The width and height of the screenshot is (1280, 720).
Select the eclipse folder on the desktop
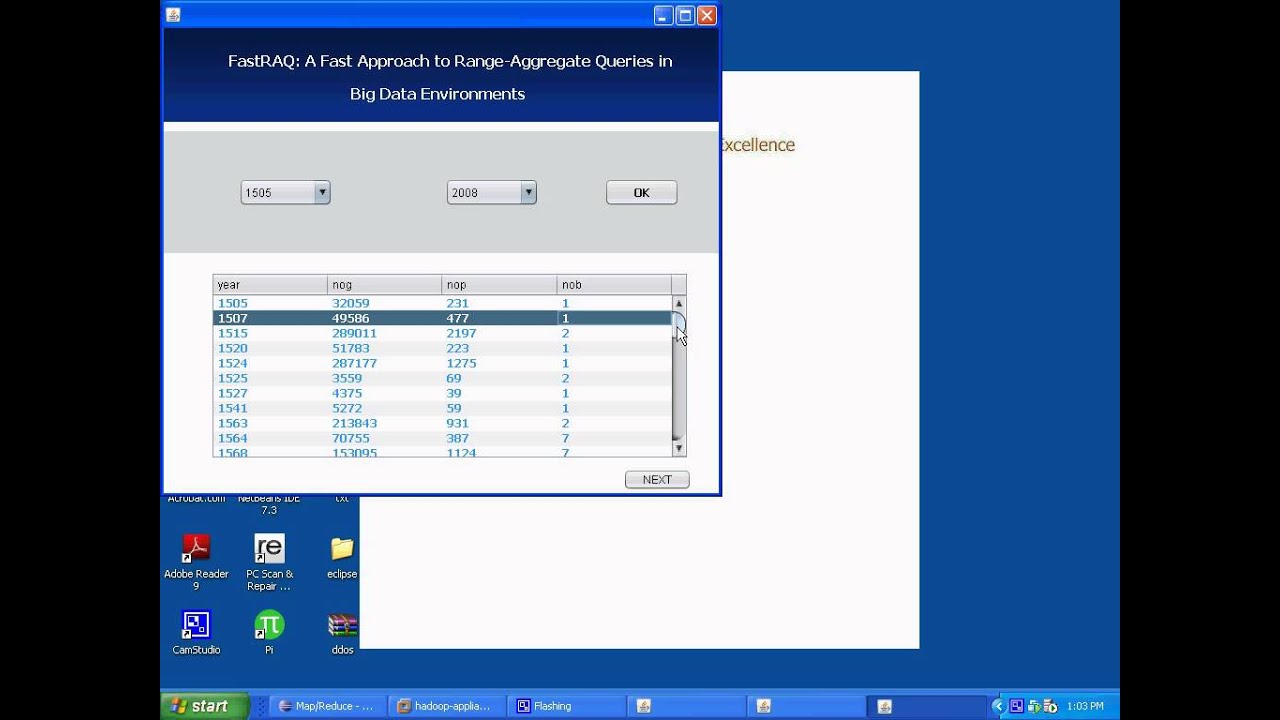pos(342,557)
